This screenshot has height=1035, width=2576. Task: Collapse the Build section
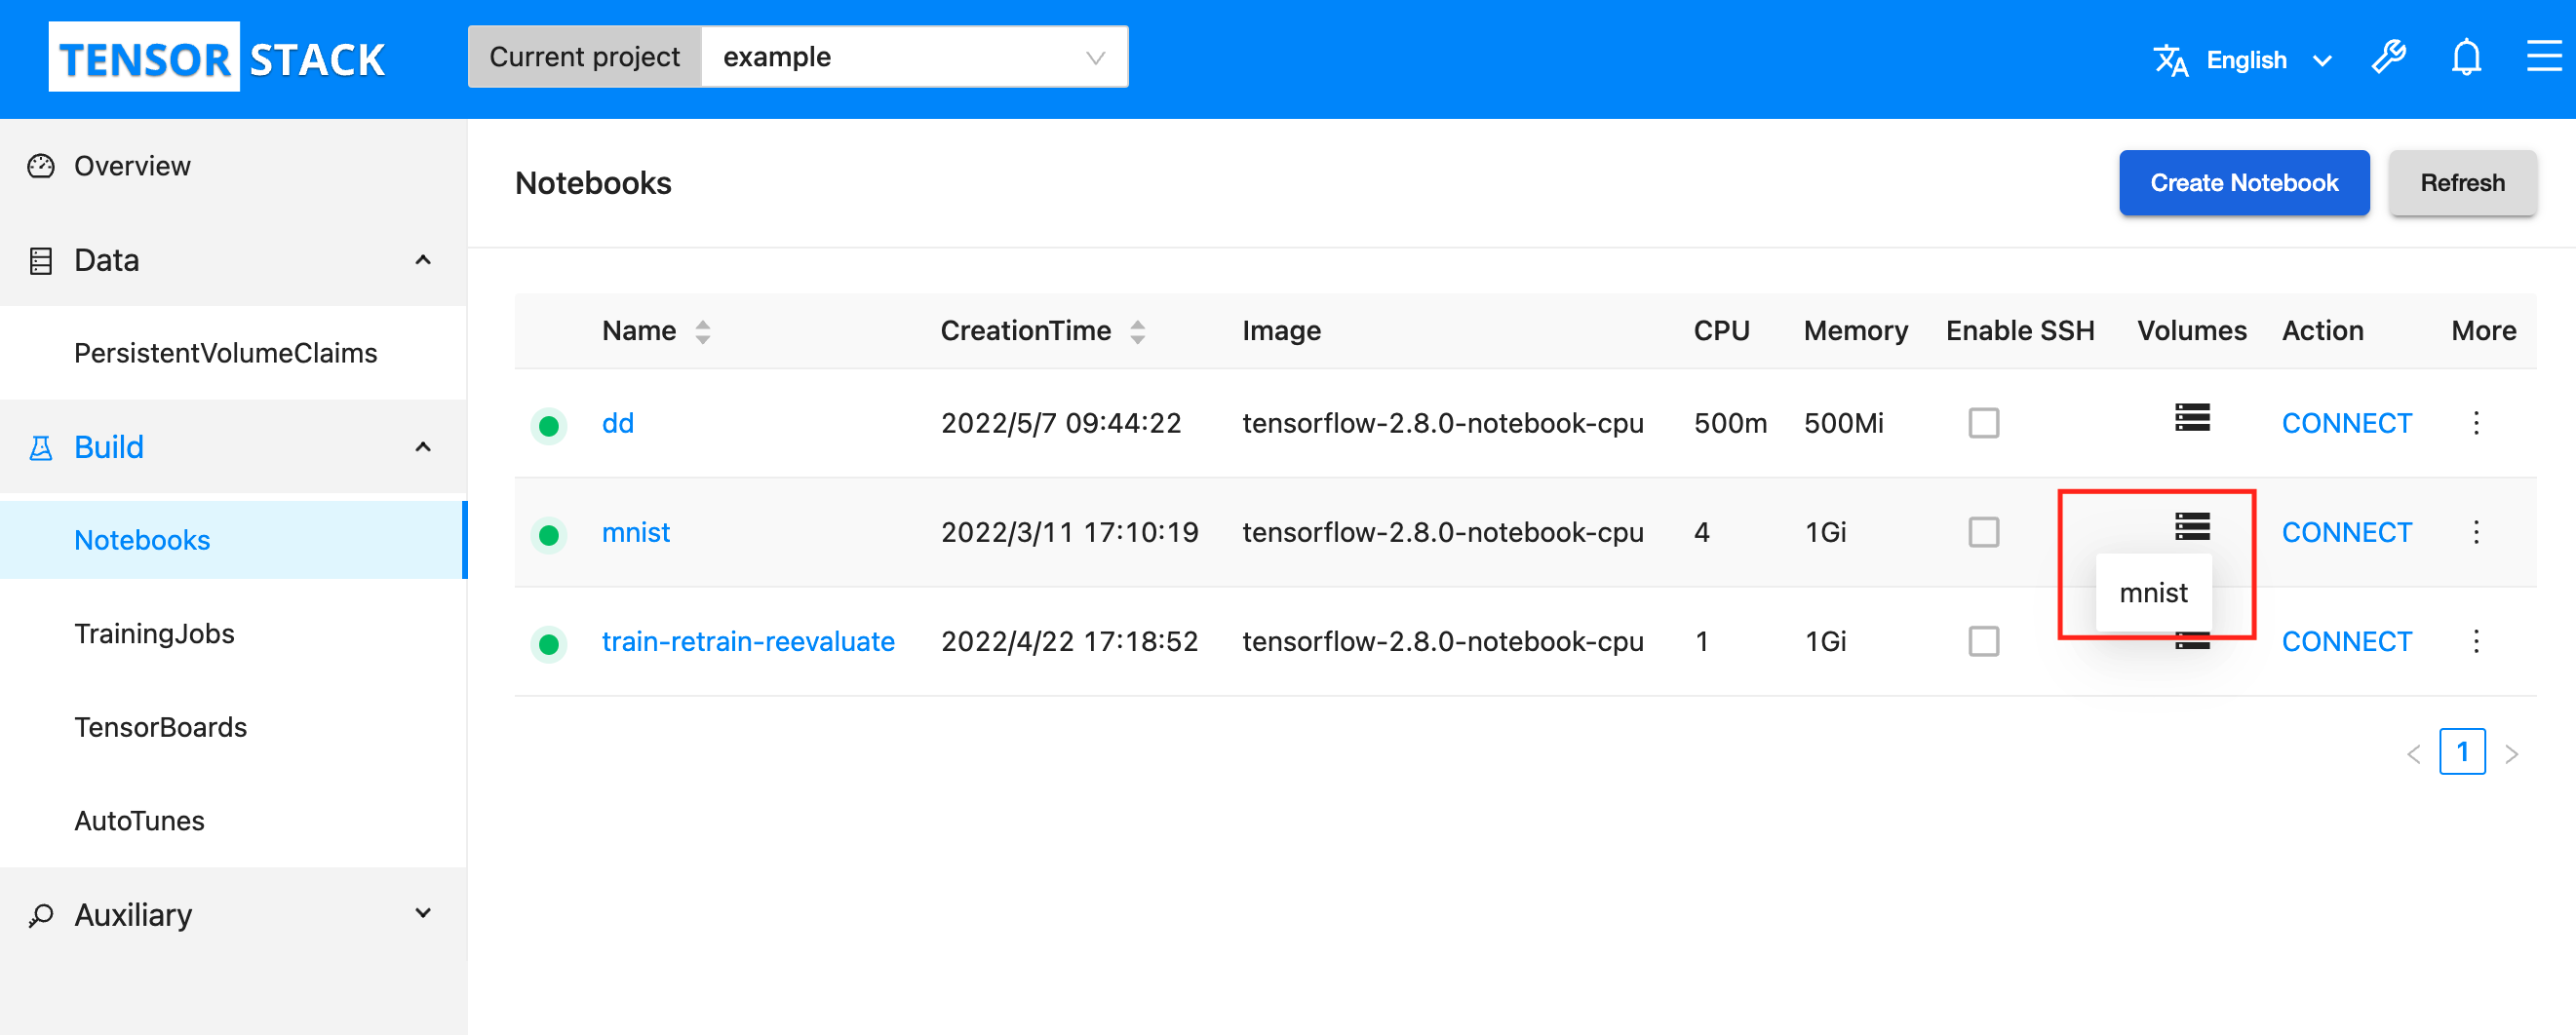pos(423,447)
